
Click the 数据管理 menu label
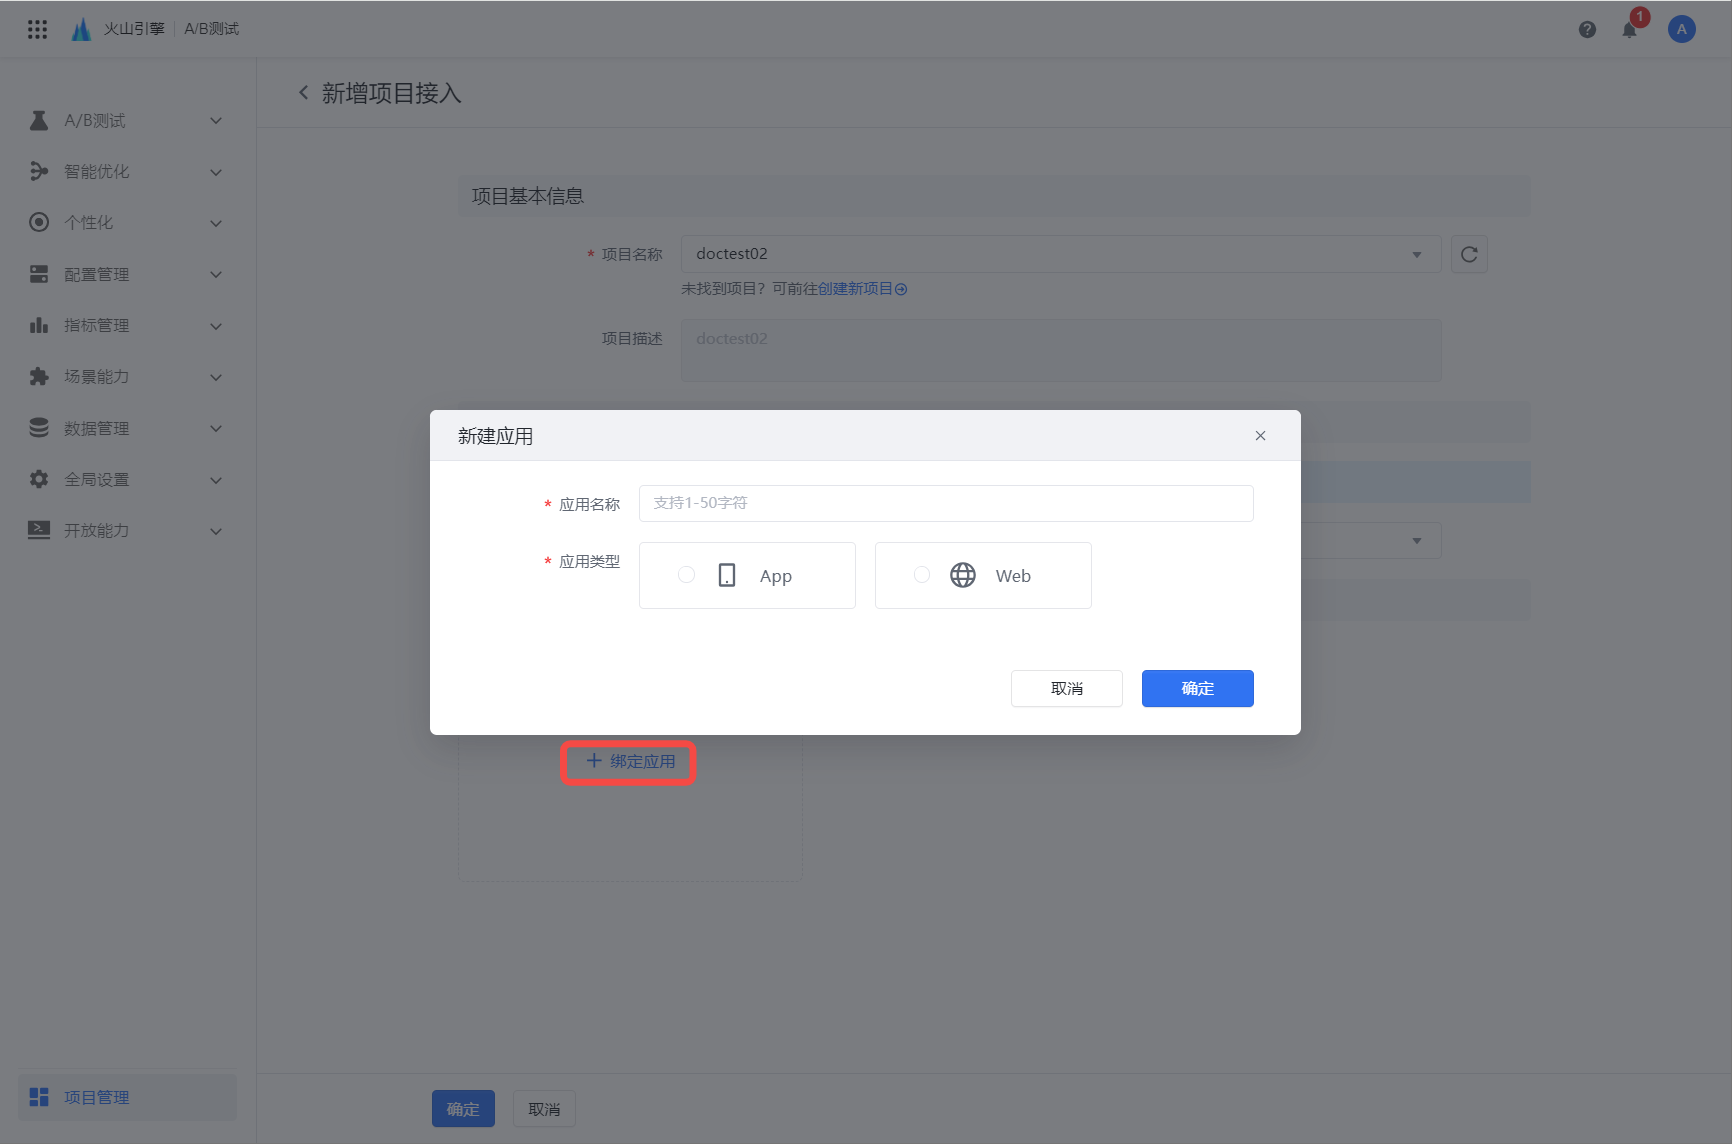coord(96,428)
